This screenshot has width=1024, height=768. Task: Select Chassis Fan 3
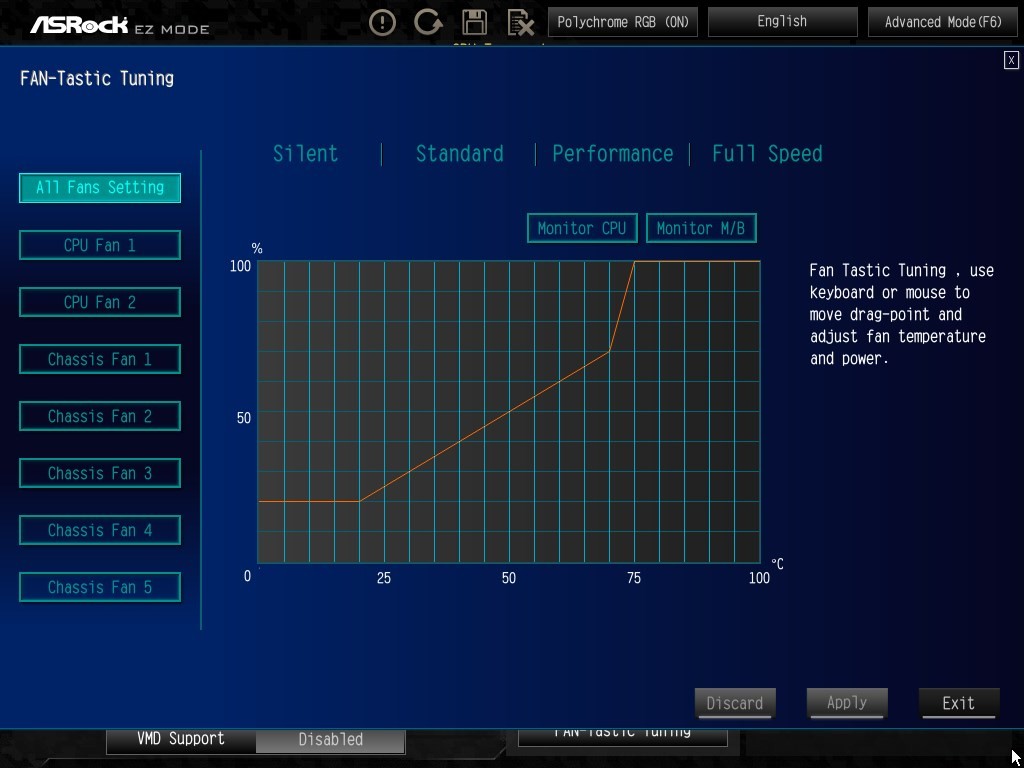pos(100,473)
